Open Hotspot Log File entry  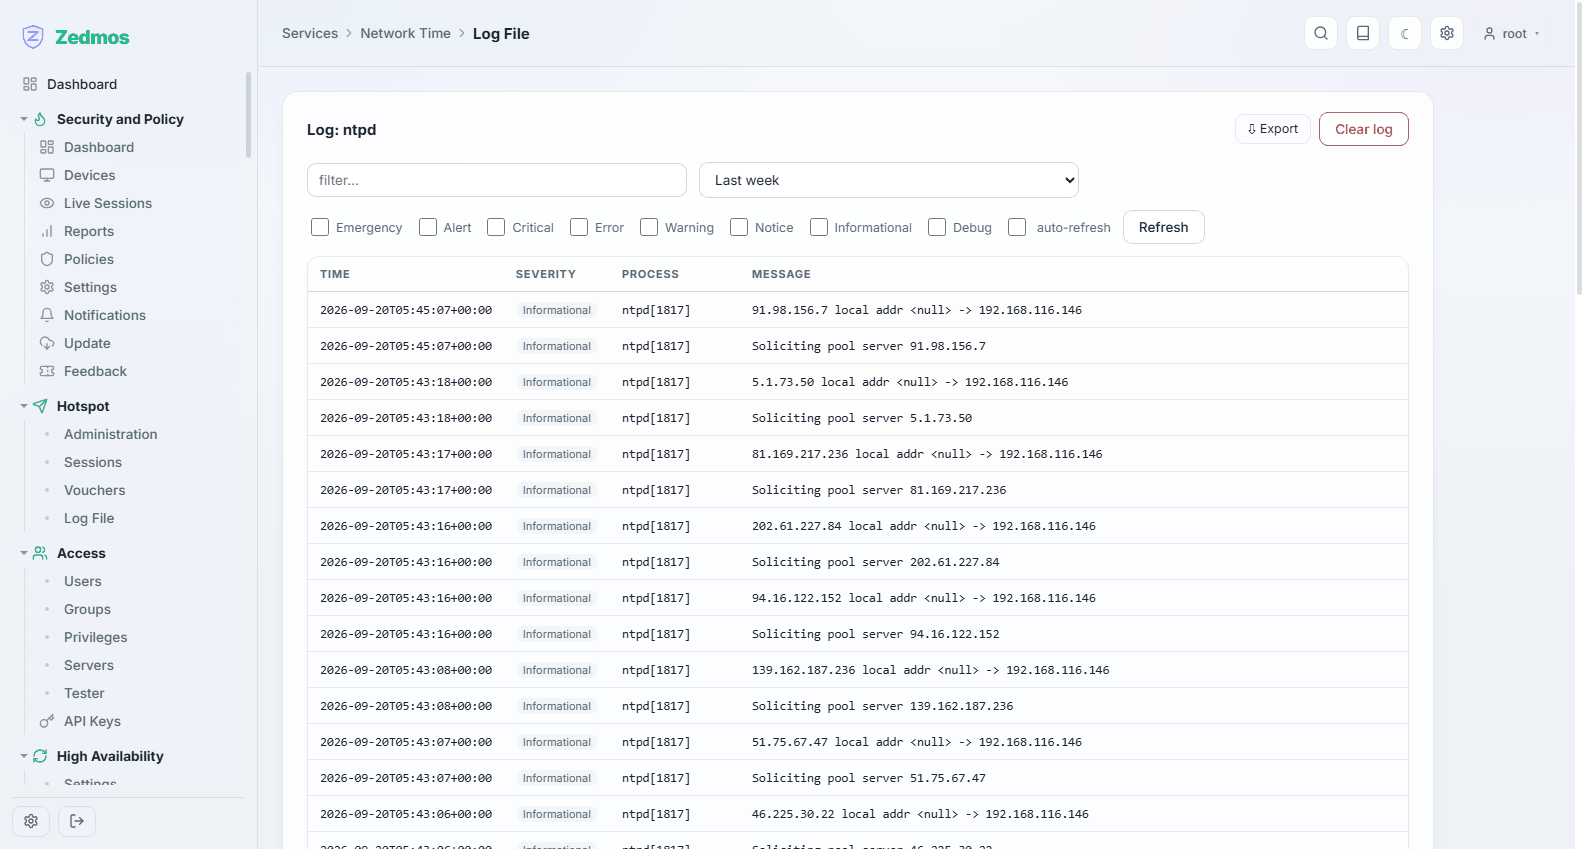(89, 518)
